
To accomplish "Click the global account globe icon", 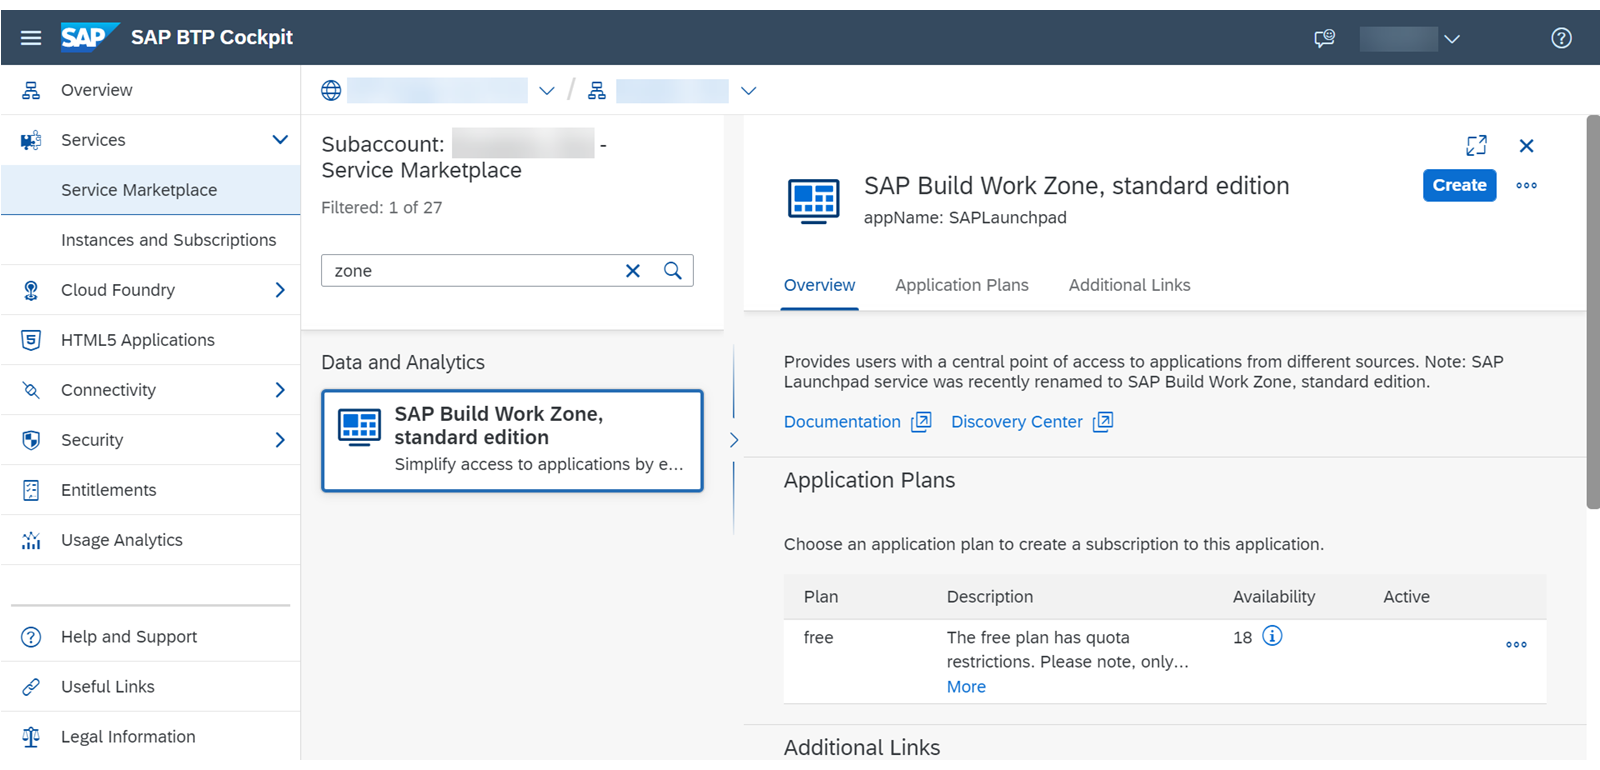I will 331,91.
